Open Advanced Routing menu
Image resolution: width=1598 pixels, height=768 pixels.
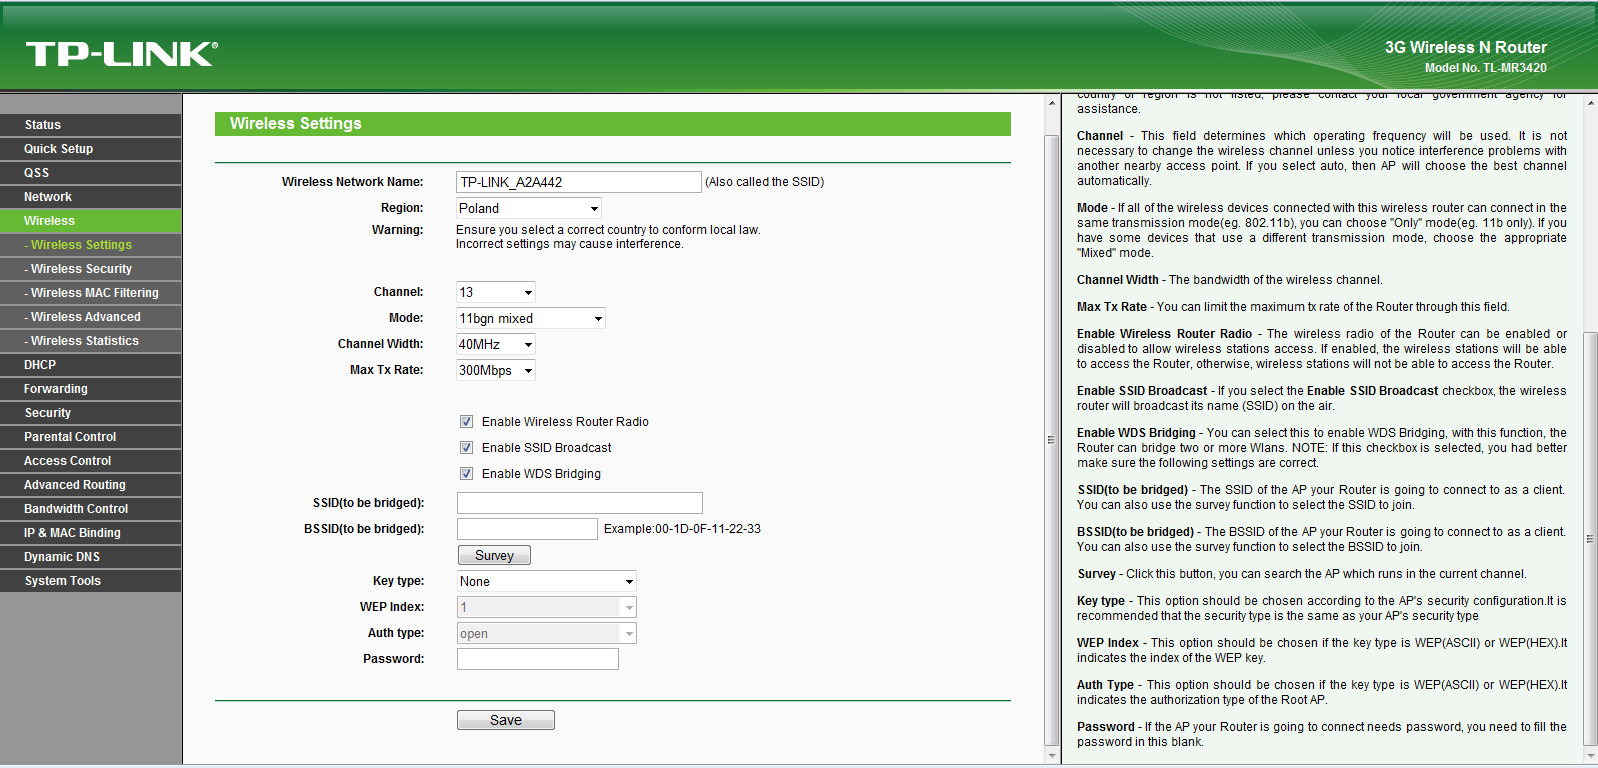pyautogui.click(x=91, y=485)
